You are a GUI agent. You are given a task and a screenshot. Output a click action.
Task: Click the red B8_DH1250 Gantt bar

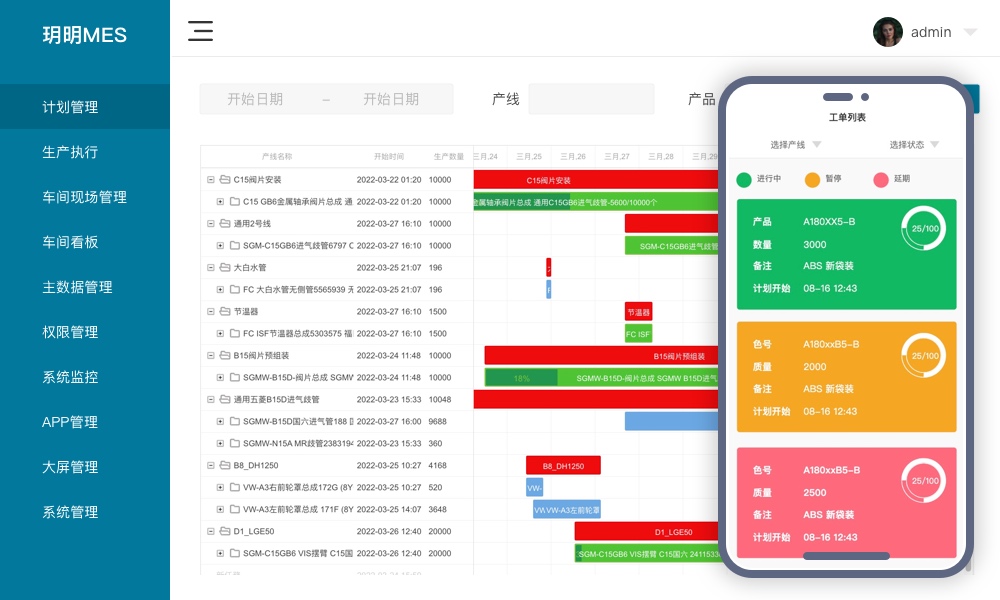click(x=563, y=466)
